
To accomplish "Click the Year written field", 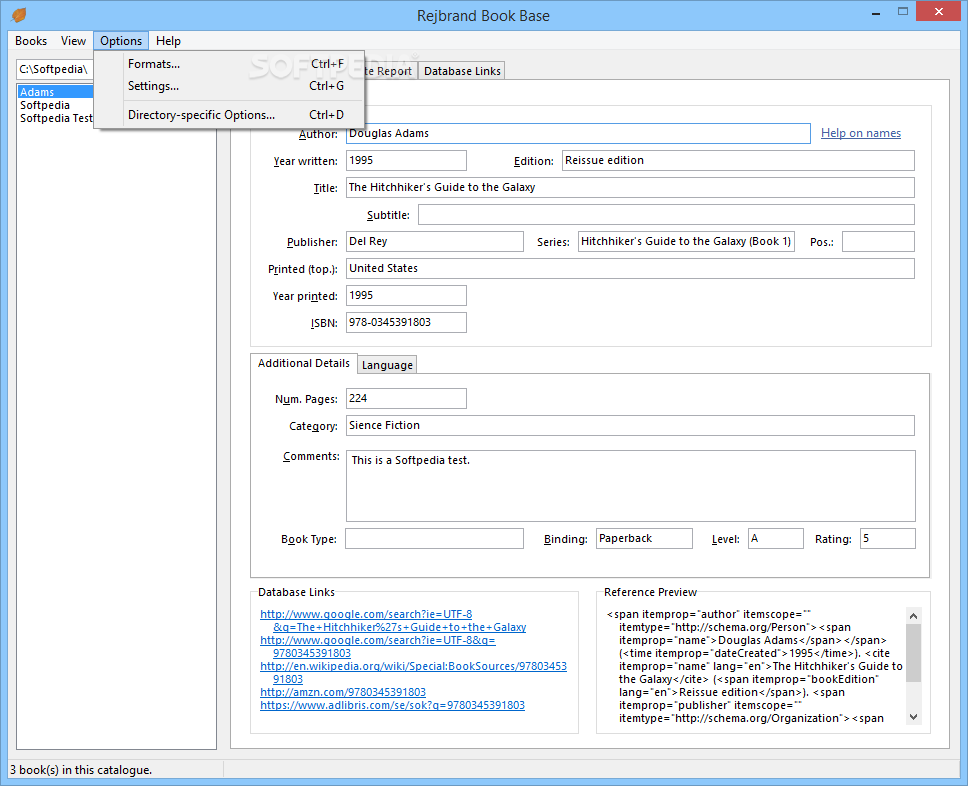I will (406, 161).
